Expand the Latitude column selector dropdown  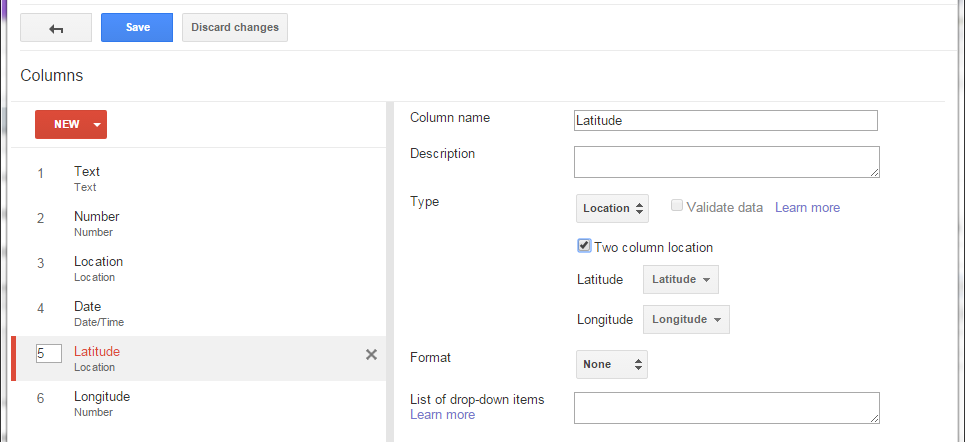point(681,279)
